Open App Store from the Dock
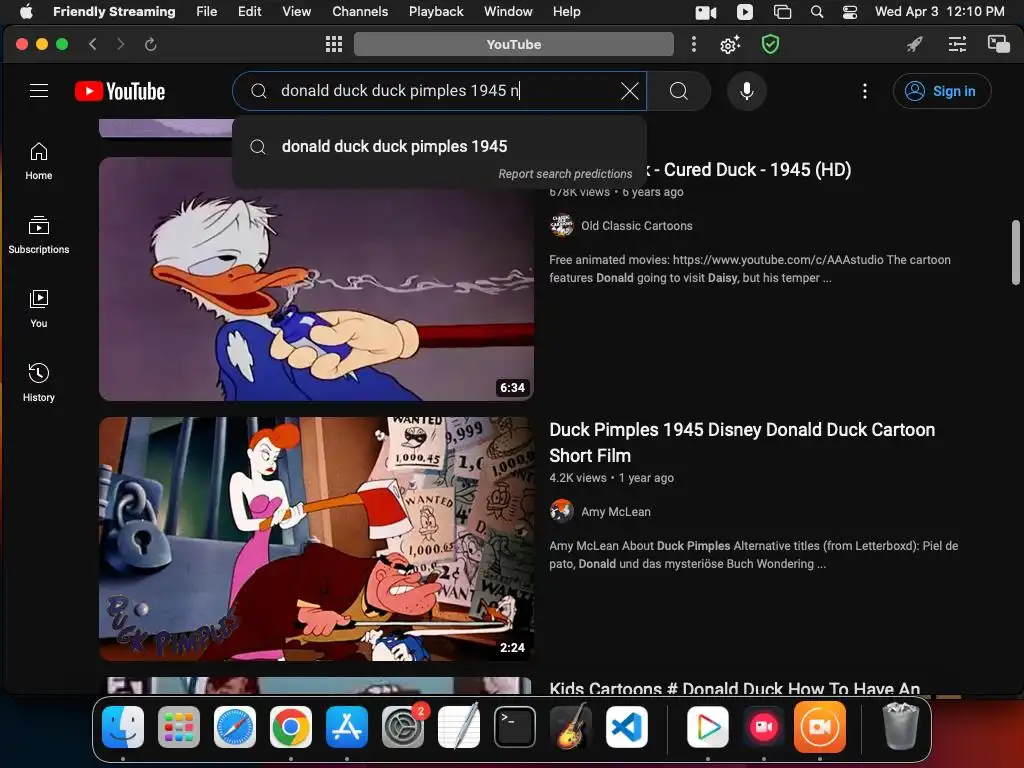Viewport: 1024px width, 768px height. click(347, 727)
